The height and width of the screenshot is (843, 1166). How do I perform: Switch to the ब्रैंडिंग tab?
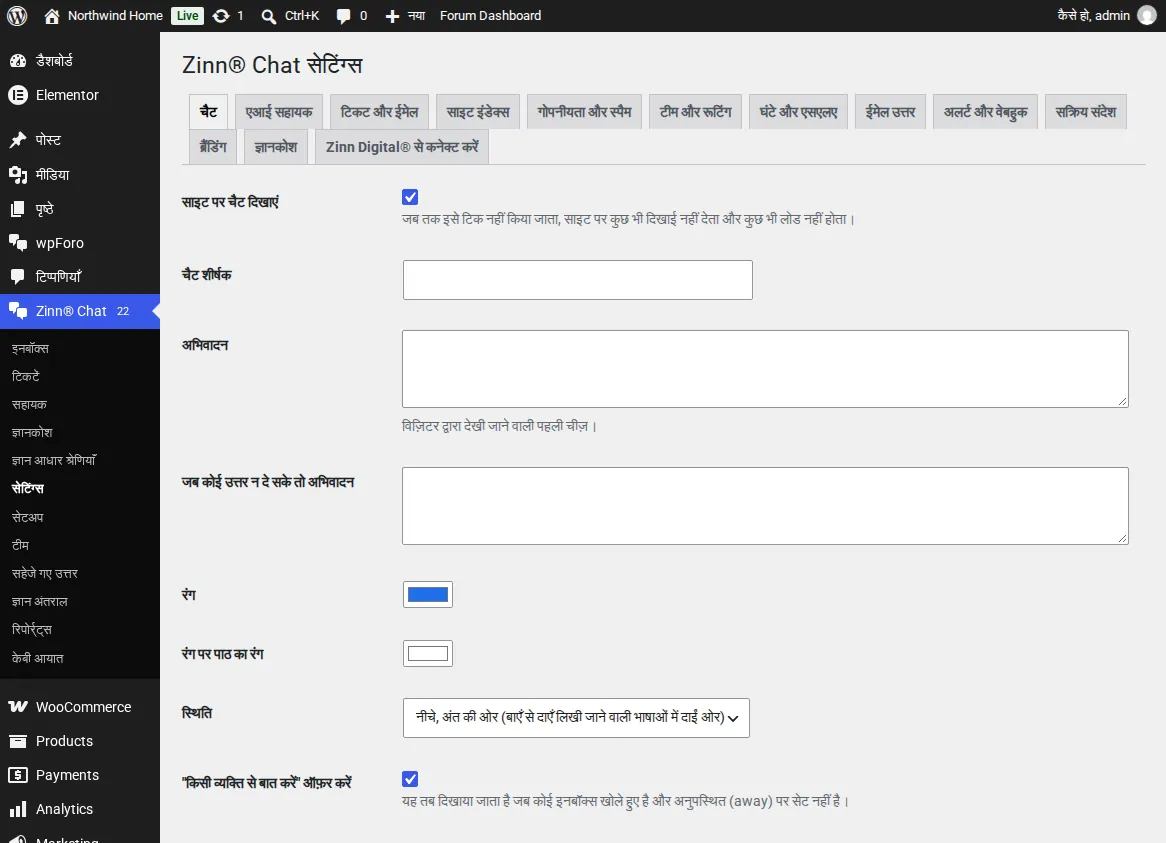tap(213, 146)
